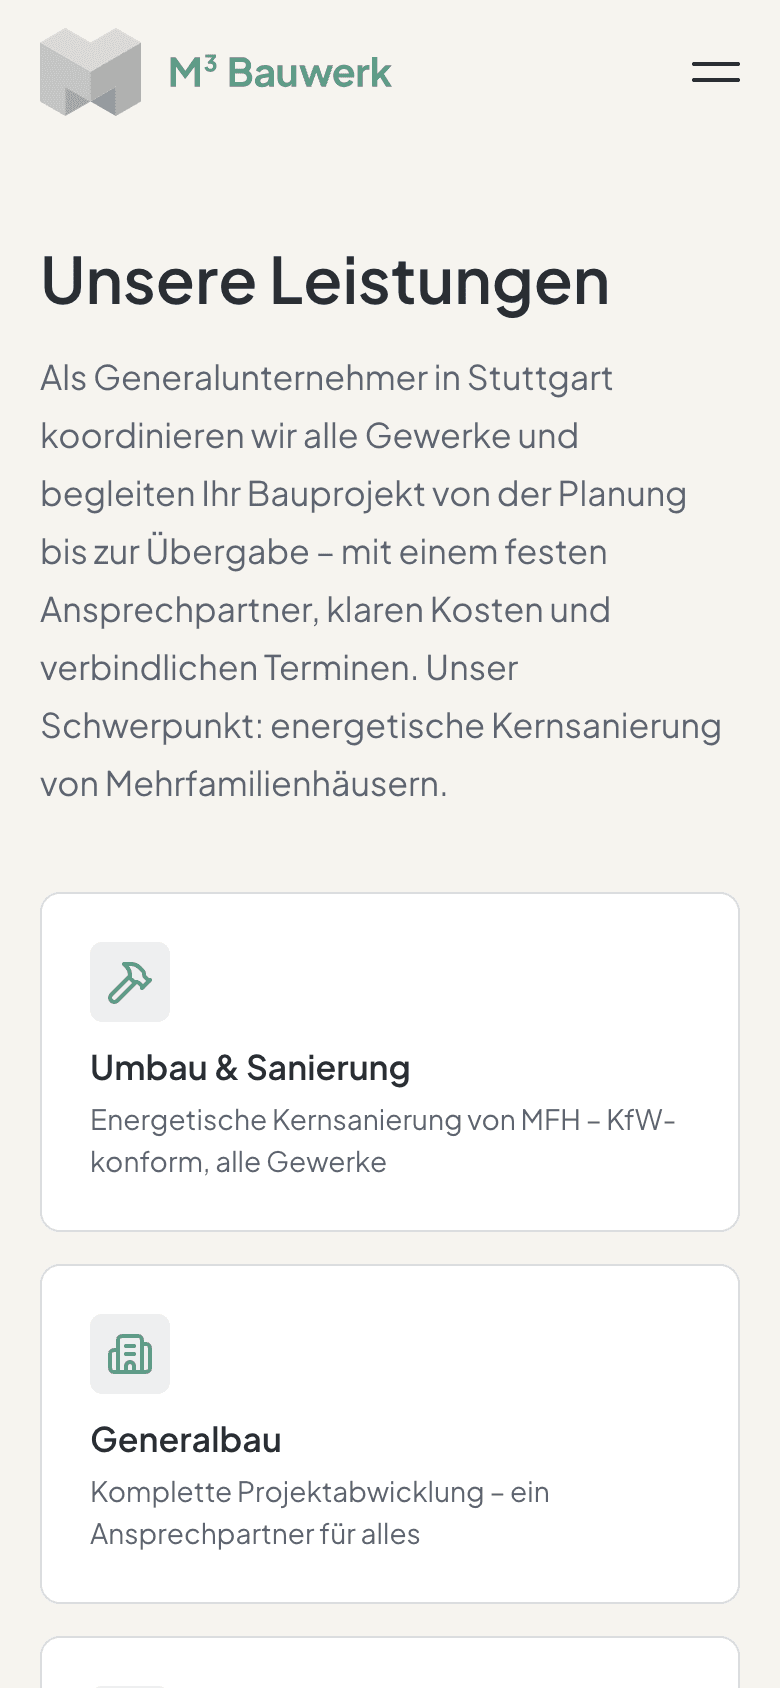Click the Komplette Projektabwicklung subtitle

coord(320,1512)
